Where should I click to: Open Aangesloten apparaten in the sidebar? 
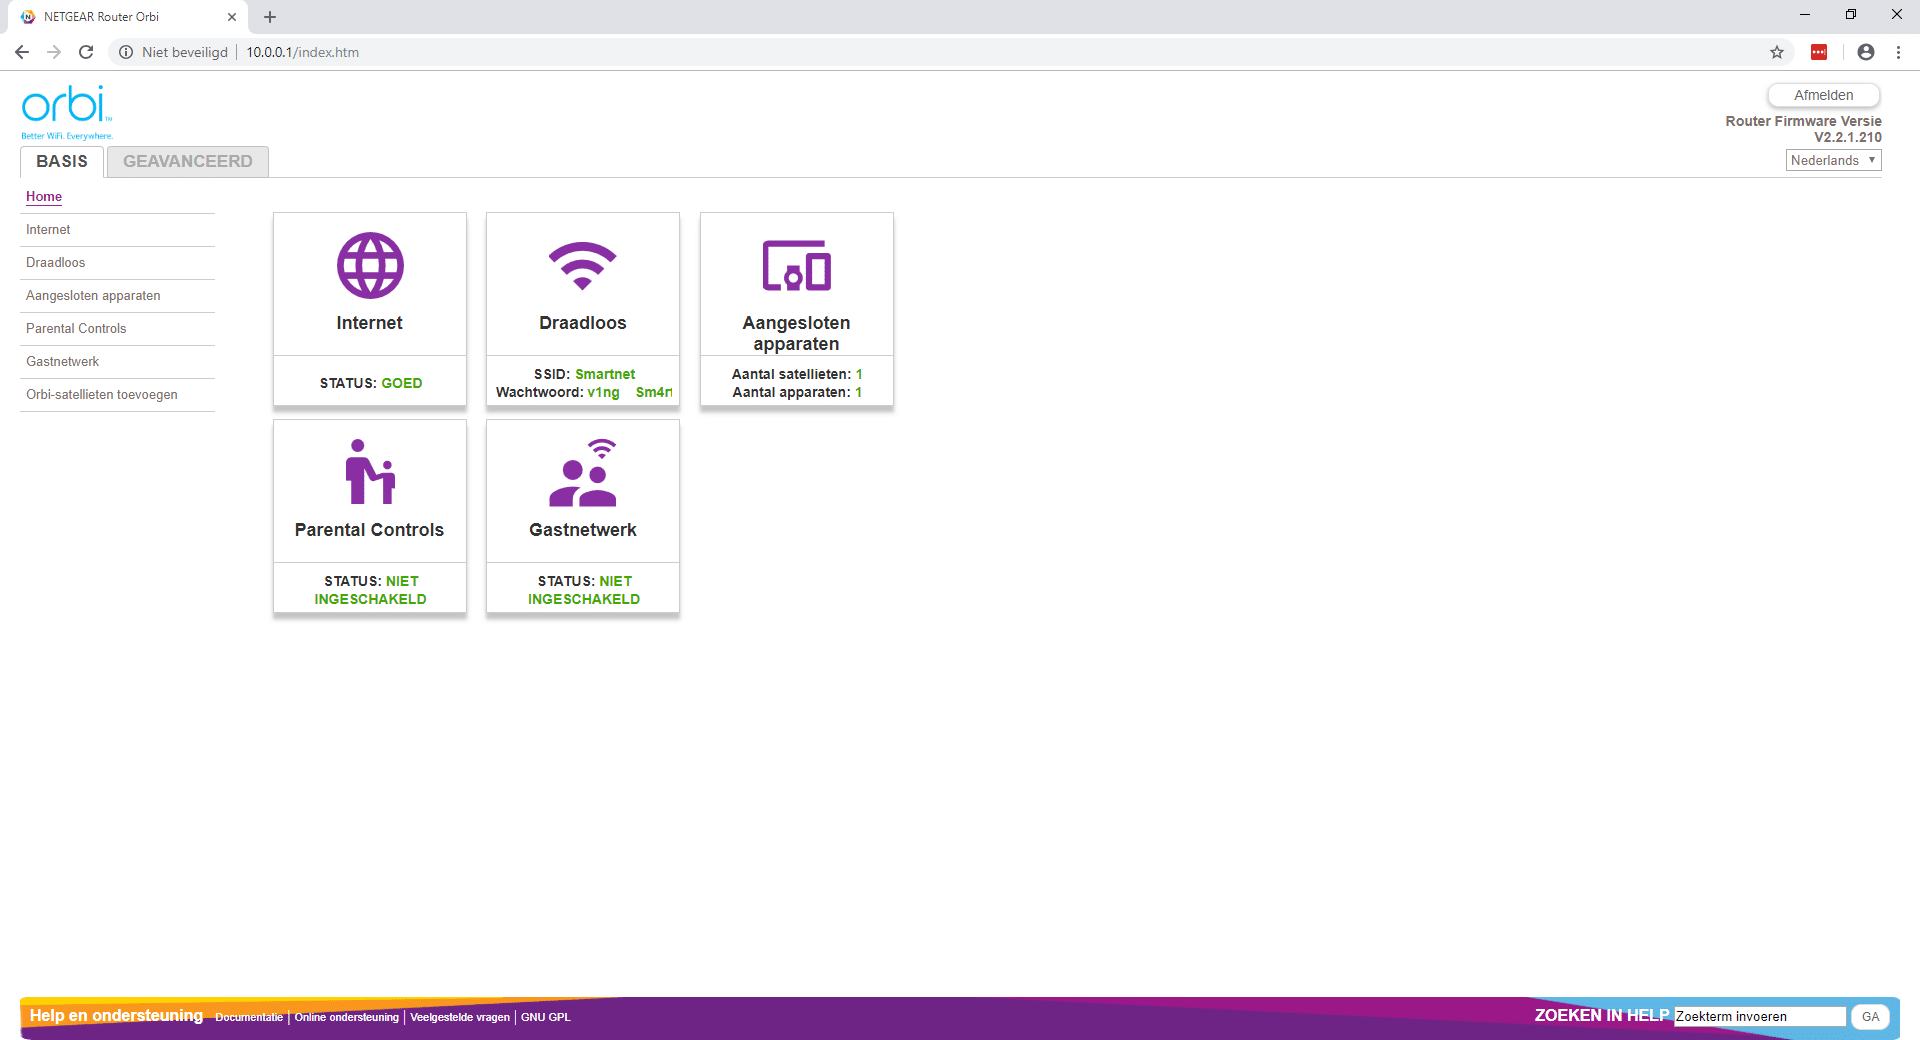pyautogui.click(x=93, y=296)
